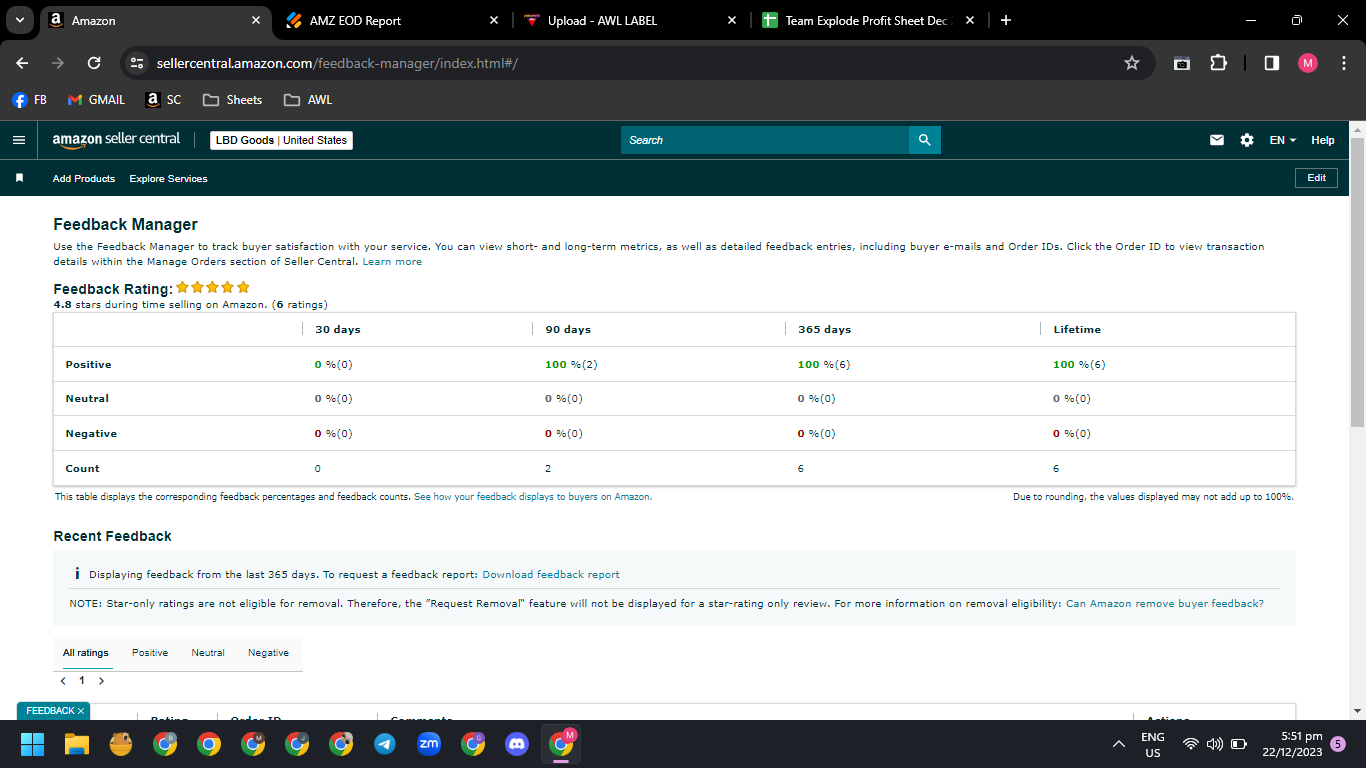The image size is (1366, 768).
Task: Click the Lifetime column header
Action: click(1077, 330)
